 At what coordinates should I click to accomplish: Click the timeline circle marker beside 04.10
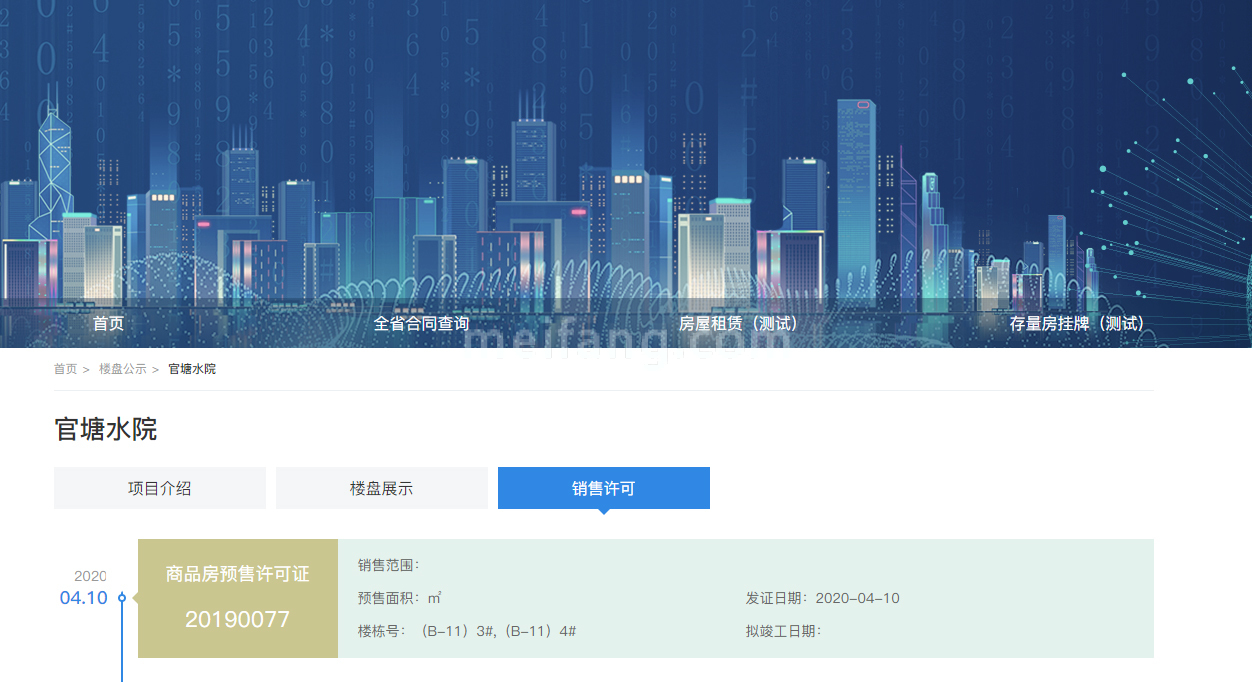click(x=122, y=598)
